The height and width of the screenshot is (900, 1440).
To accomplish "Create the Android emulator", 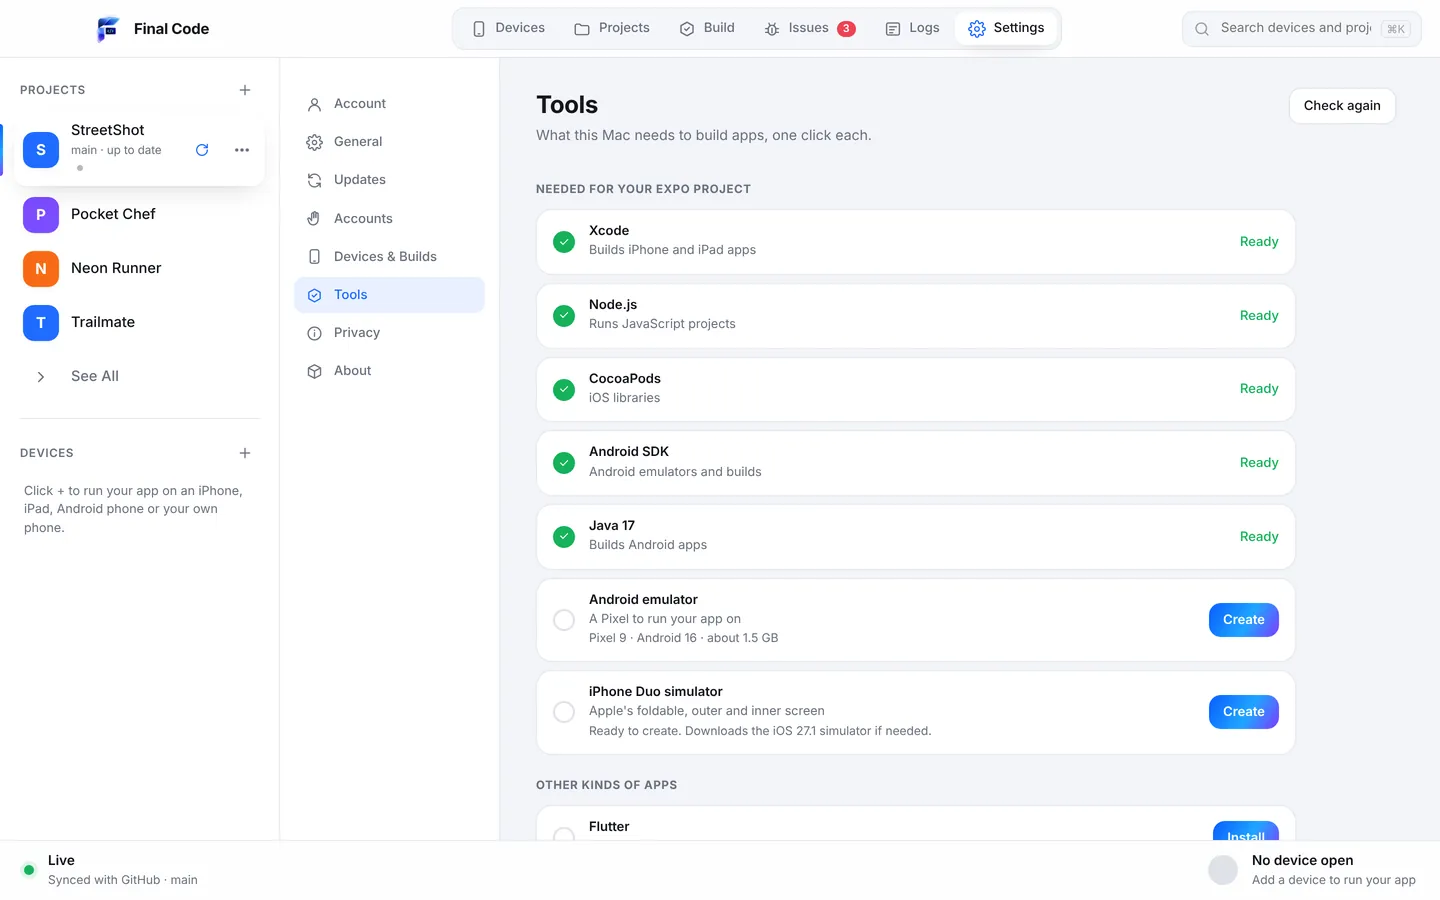I will (x=1244, y=620).
